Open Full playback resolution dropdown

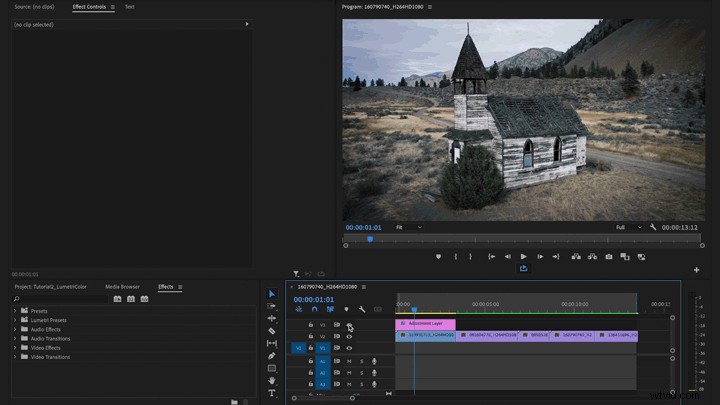coord(629,227)
